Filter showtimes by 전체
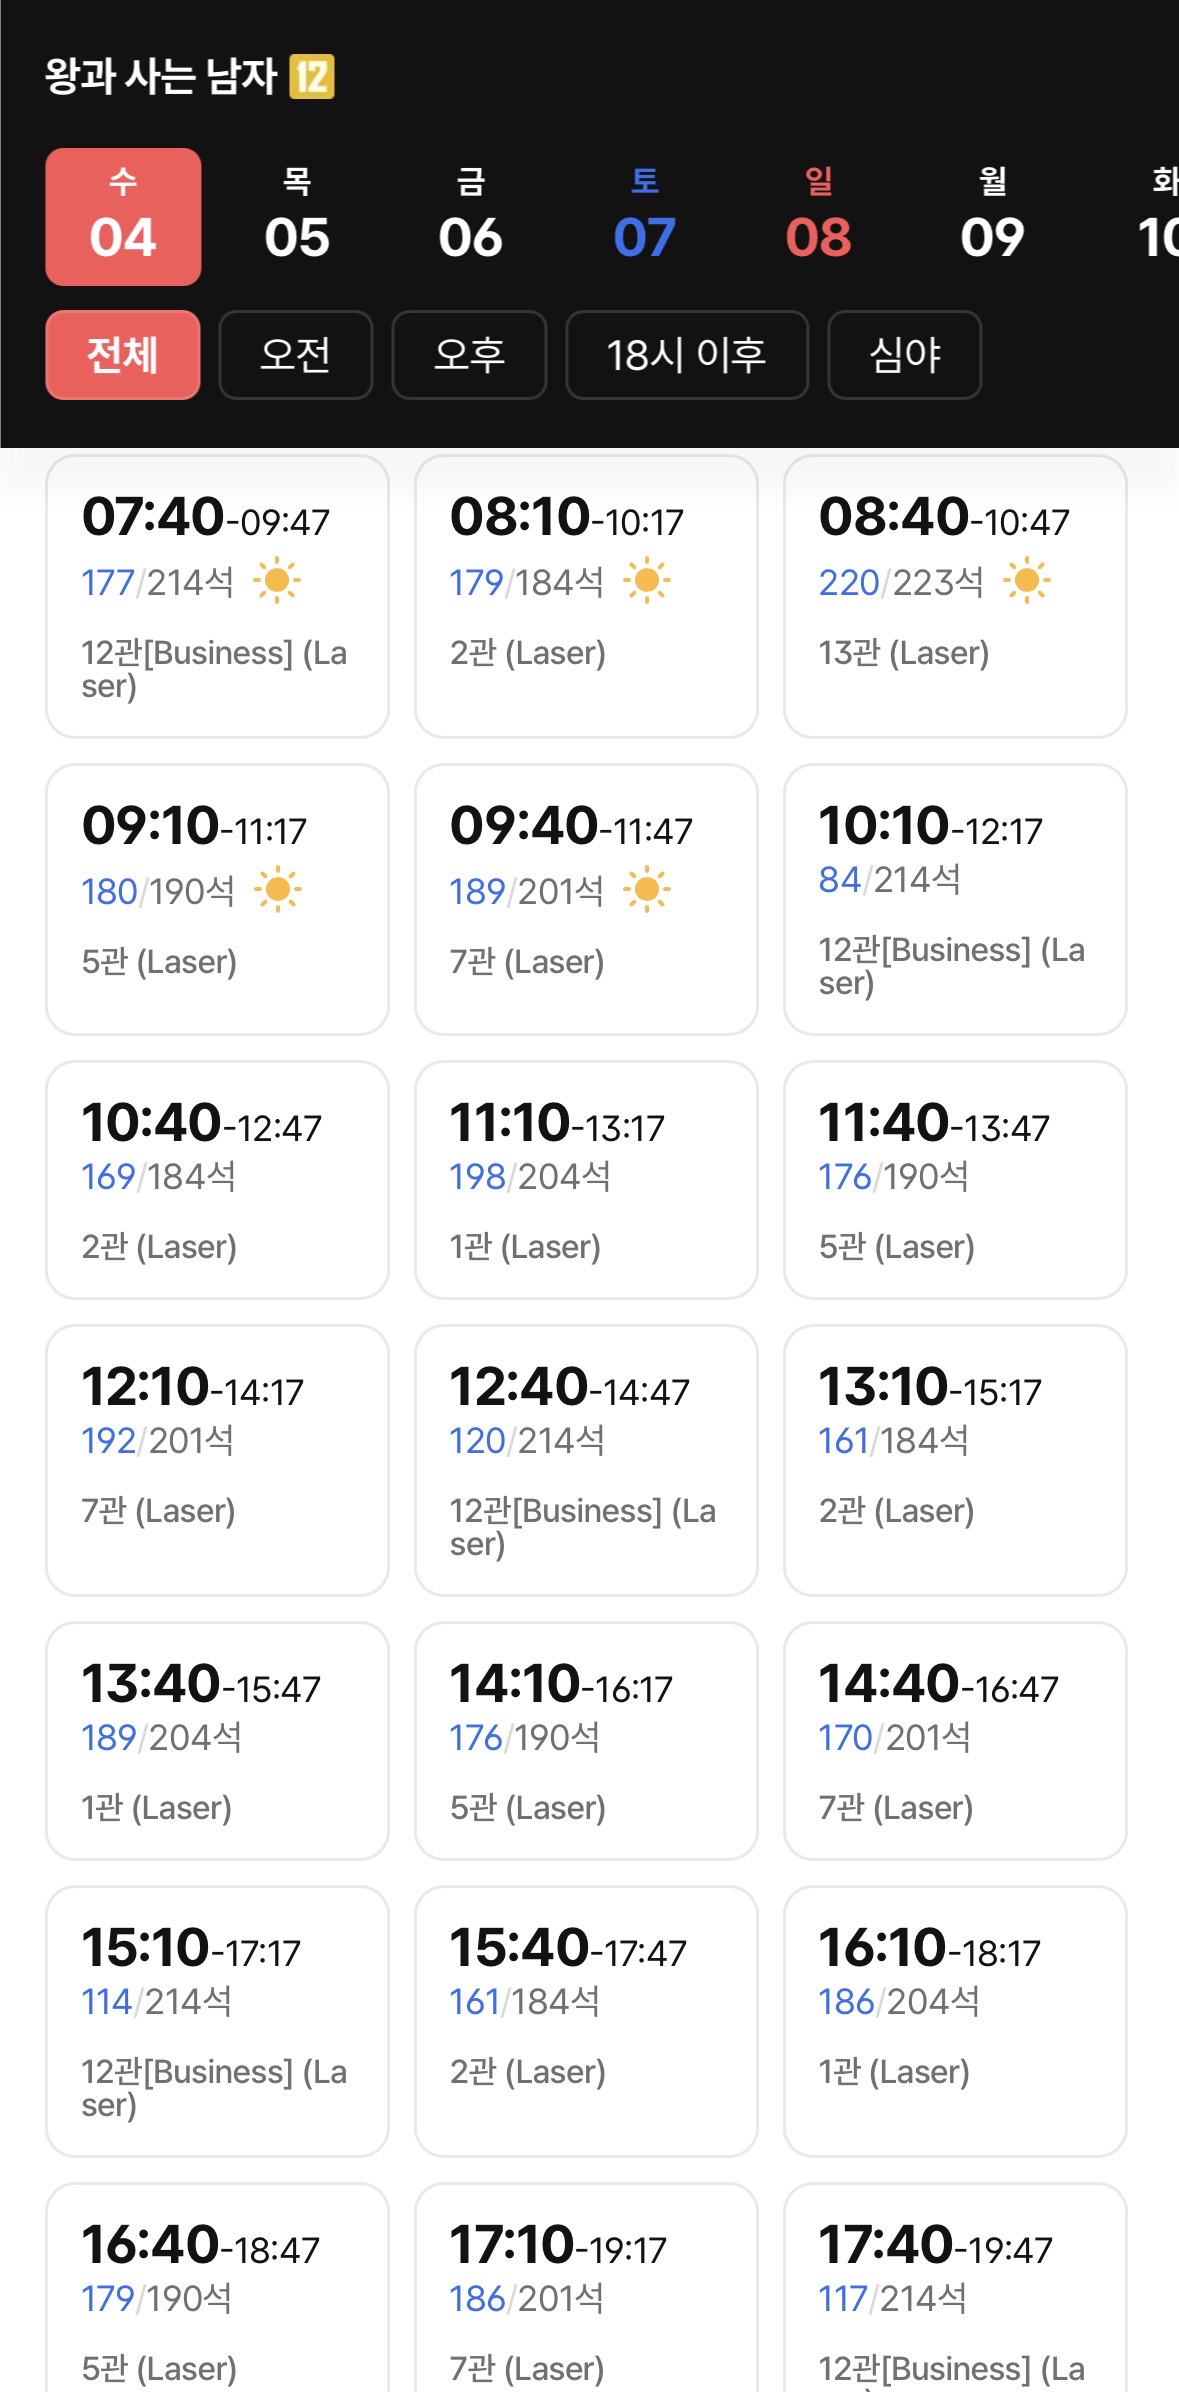Viewport: 1179px width, 2392px height. coord(123,355)
